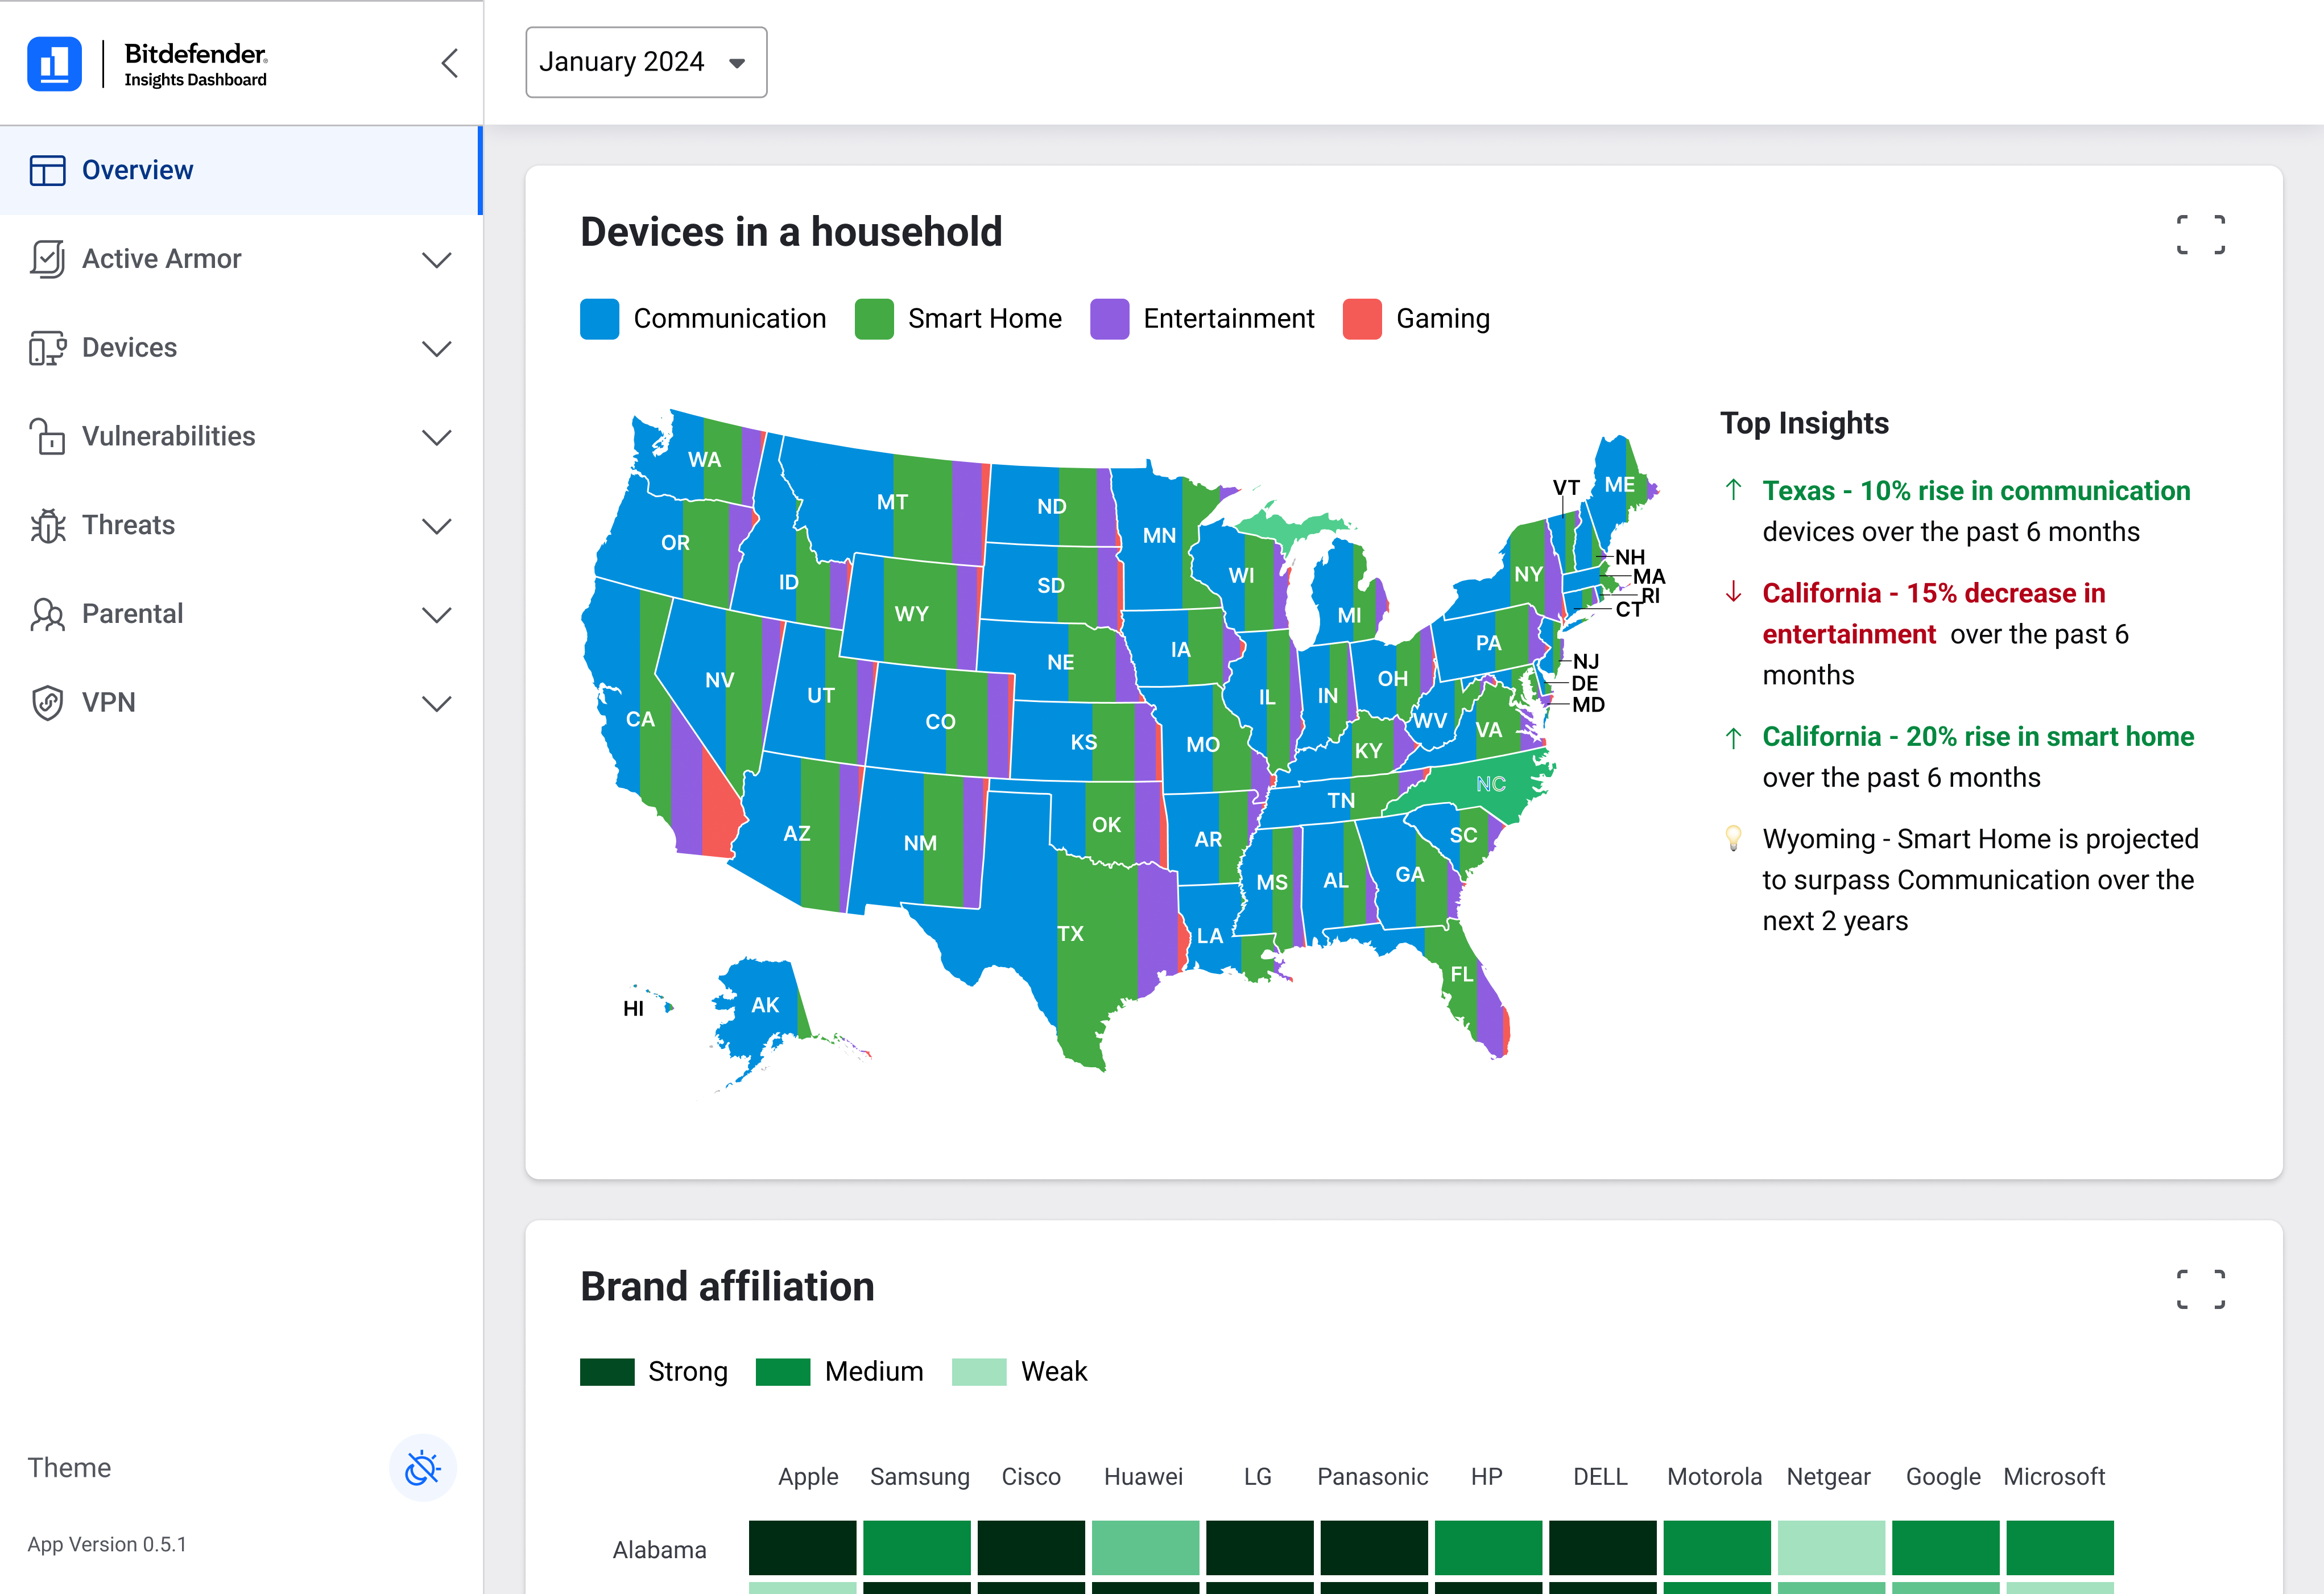Click the Top Insights heading

point(1804,423)
